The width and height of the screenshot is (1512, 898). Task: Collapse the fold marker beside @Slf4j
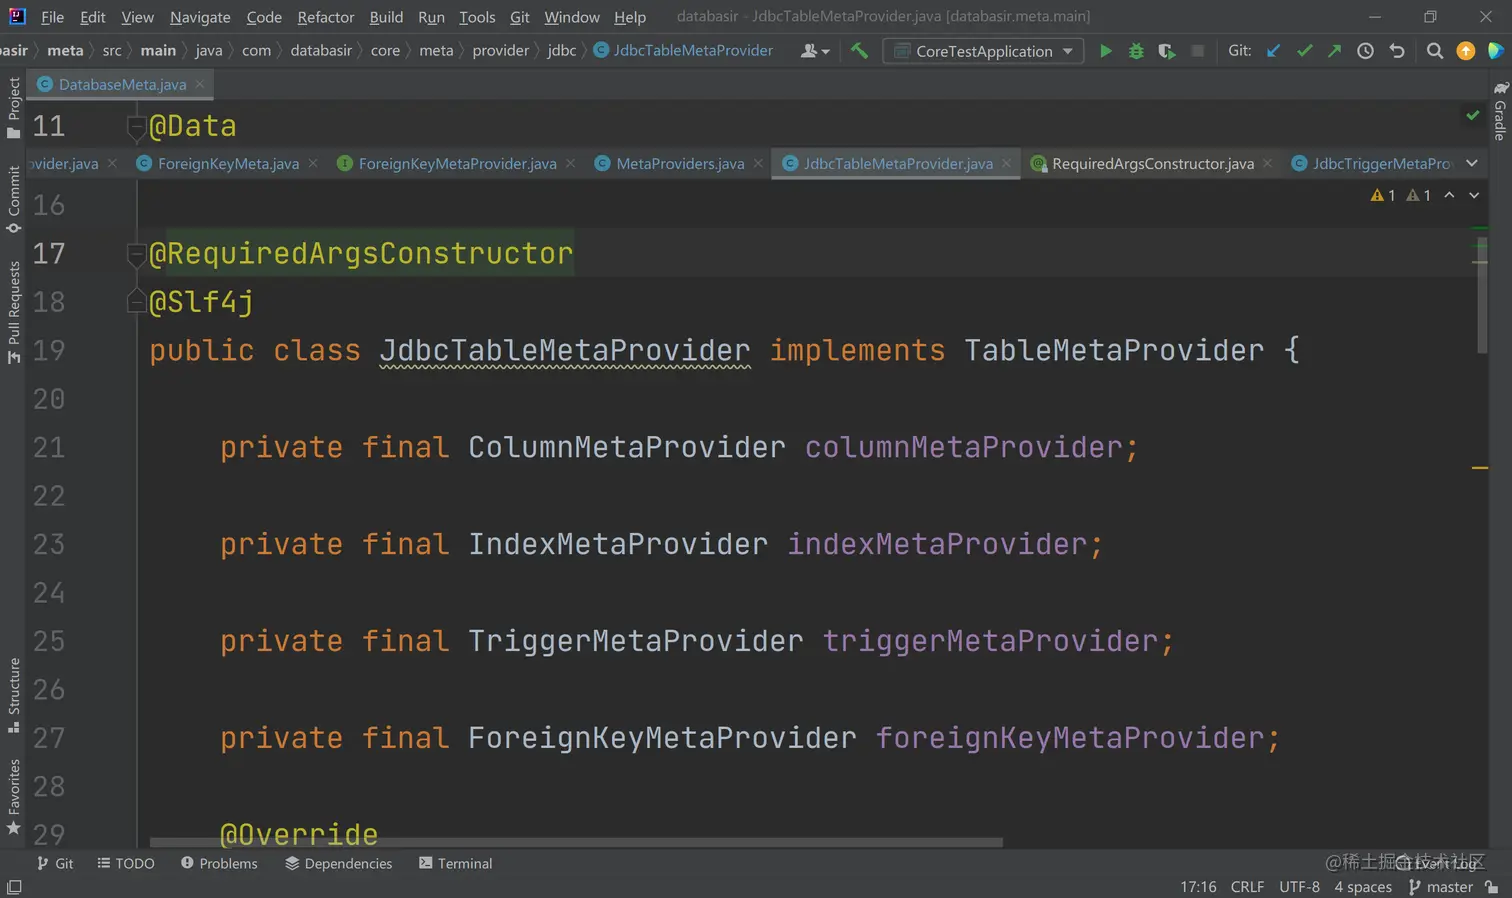(137, 301)
